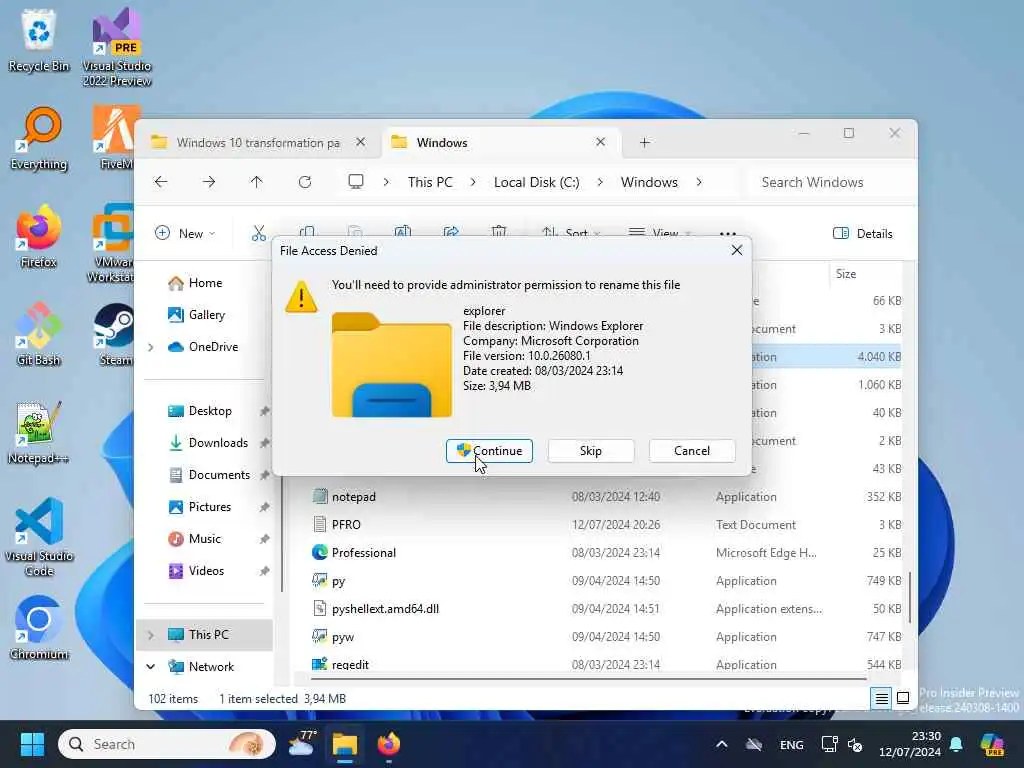Add a new Explorer tab
This screenshot has height=768, width=1024.
645,142
